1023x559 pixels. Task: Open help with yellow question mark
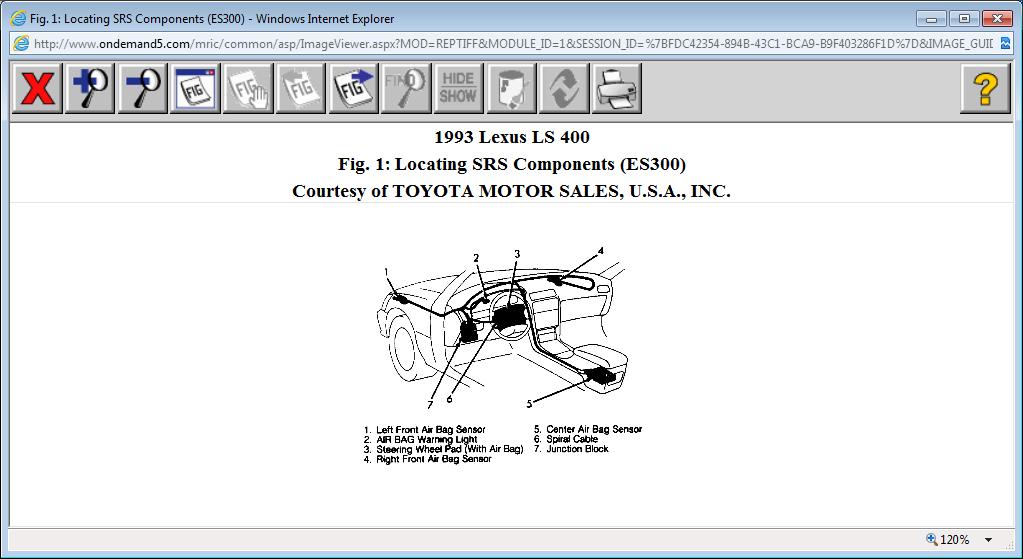click(x=986, y=88)
